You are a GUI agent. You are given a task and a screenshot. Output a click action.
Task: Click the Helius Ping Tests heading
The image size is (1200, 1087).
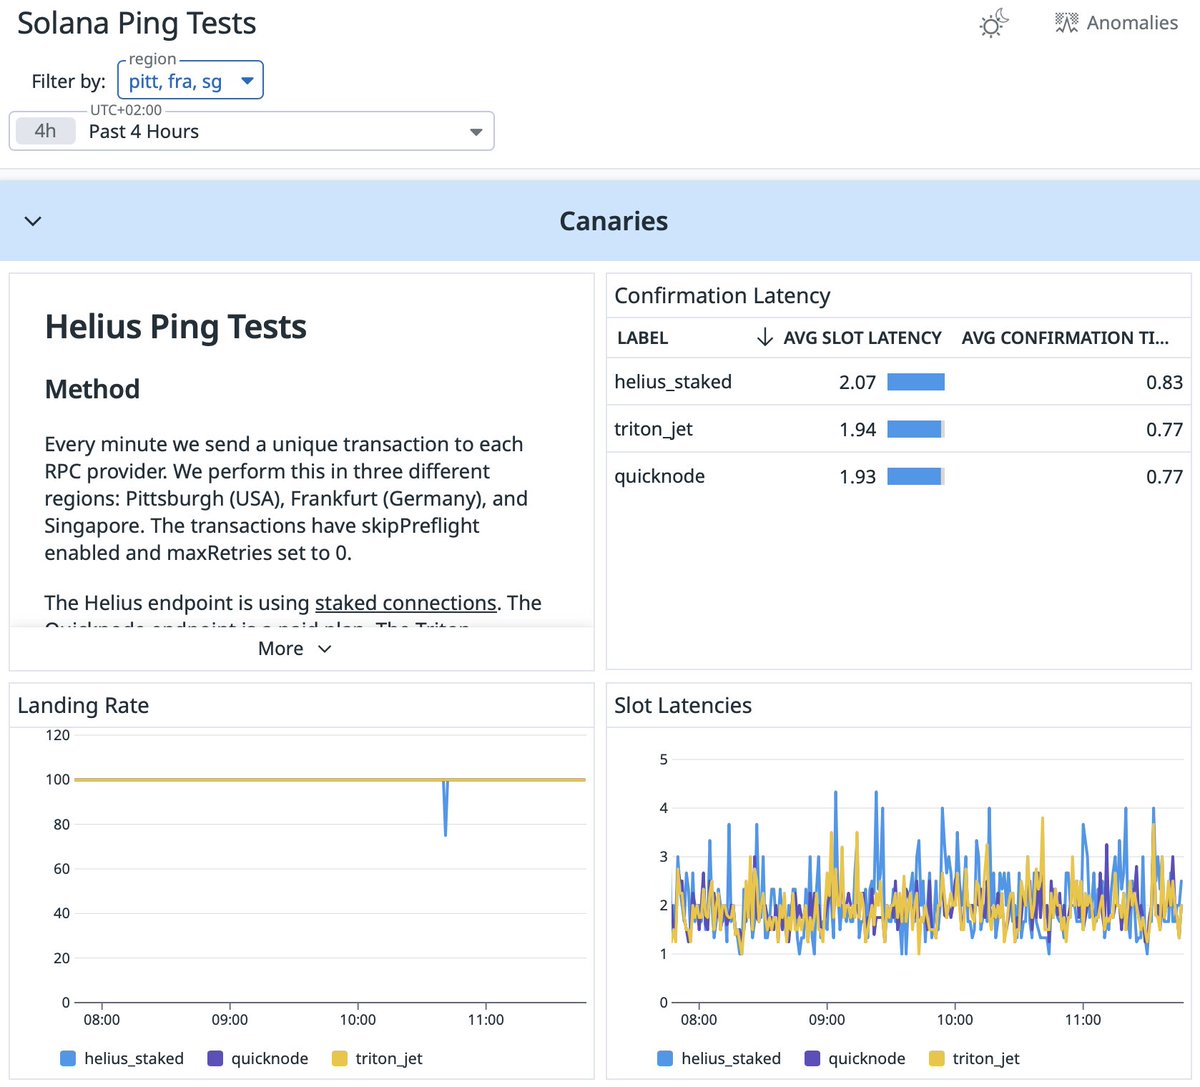(176, 327)
